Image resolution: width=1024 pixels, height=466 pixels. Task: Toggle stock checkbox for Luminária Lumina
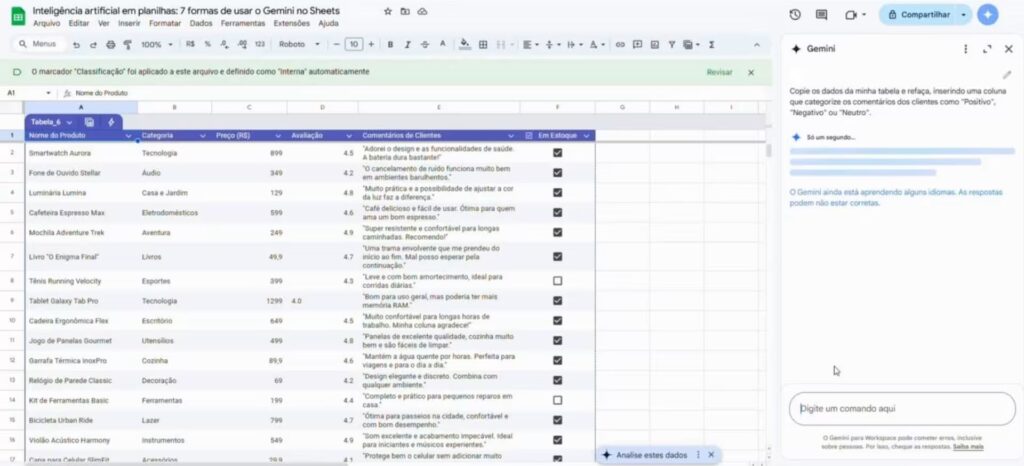557,193
